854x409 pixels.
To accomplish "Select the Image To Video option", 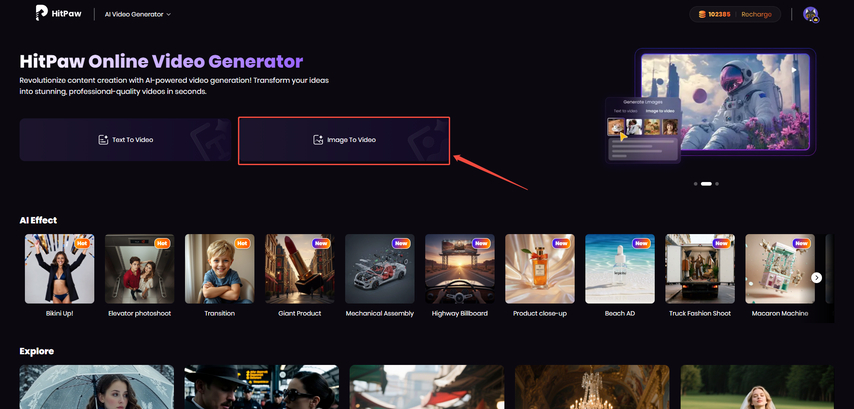I will (x=344, y=140).
